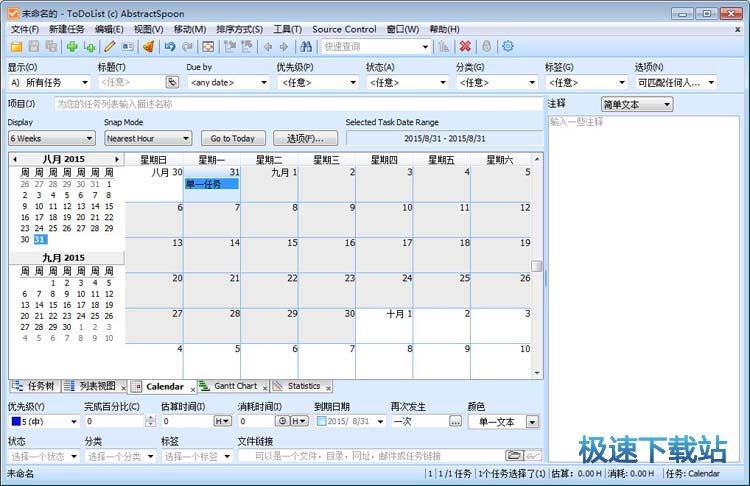Click the undo arrow toolbar icon
This screenshot has width=750, height=486.
click(169, 46)
